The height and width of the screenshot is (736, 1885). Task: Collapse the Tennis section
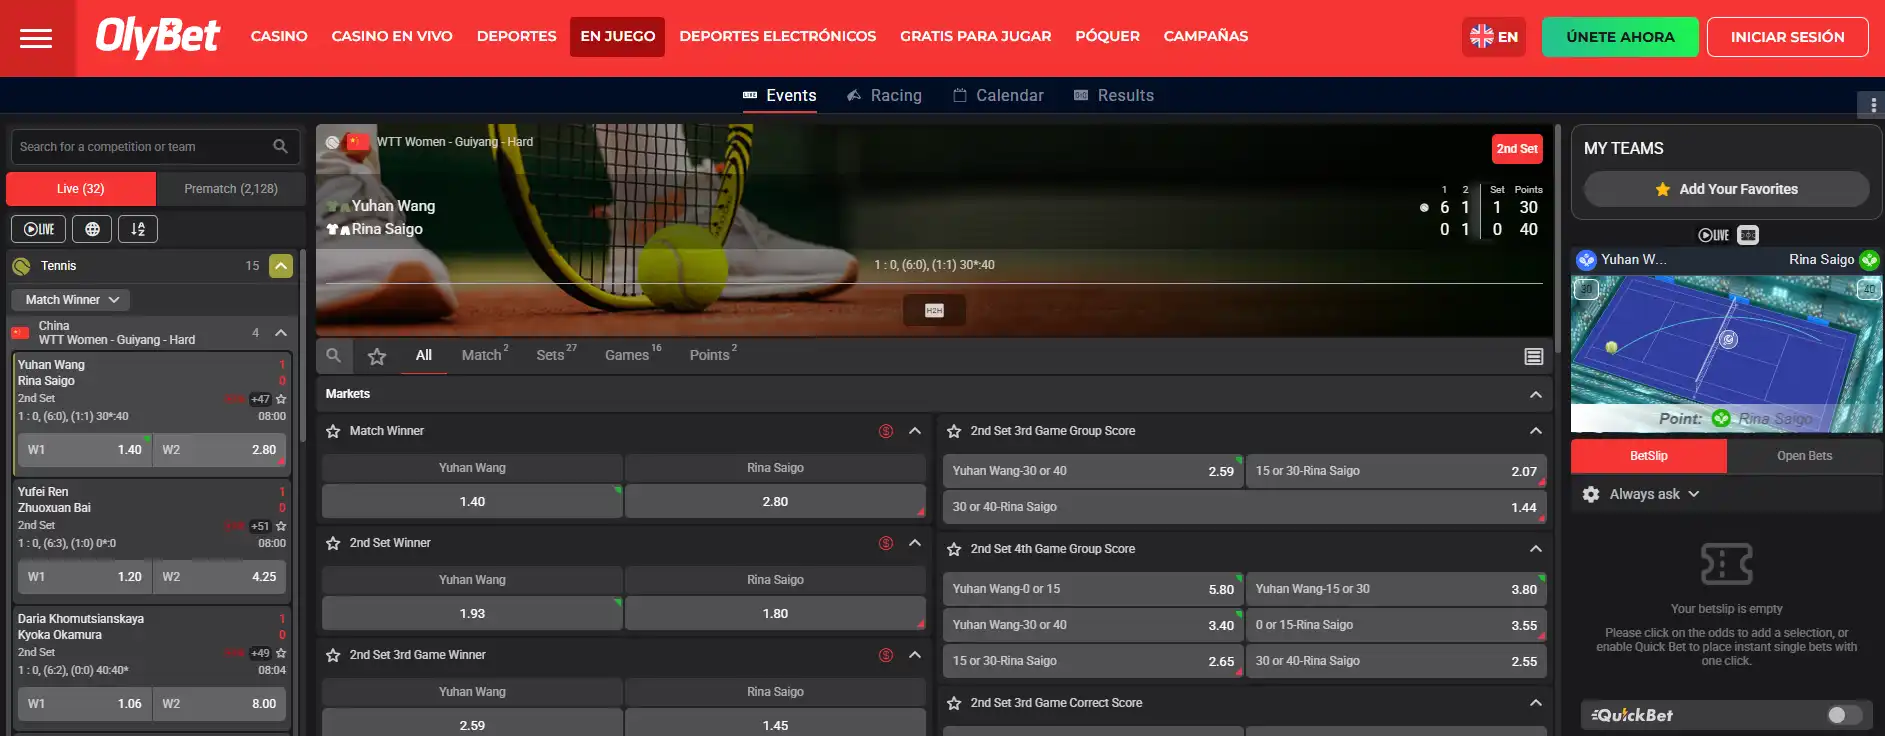tap(281, 266)
